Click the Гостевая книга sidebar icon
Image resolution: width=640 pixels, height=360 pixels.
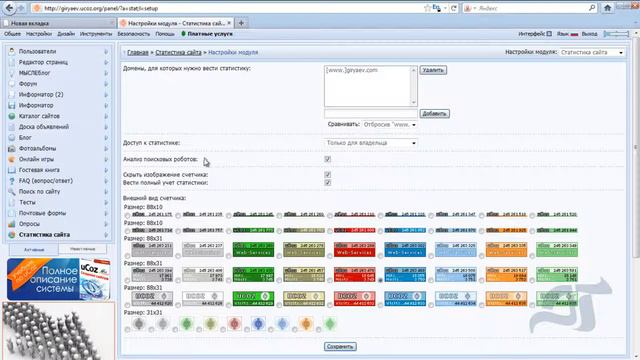(12, 170)
